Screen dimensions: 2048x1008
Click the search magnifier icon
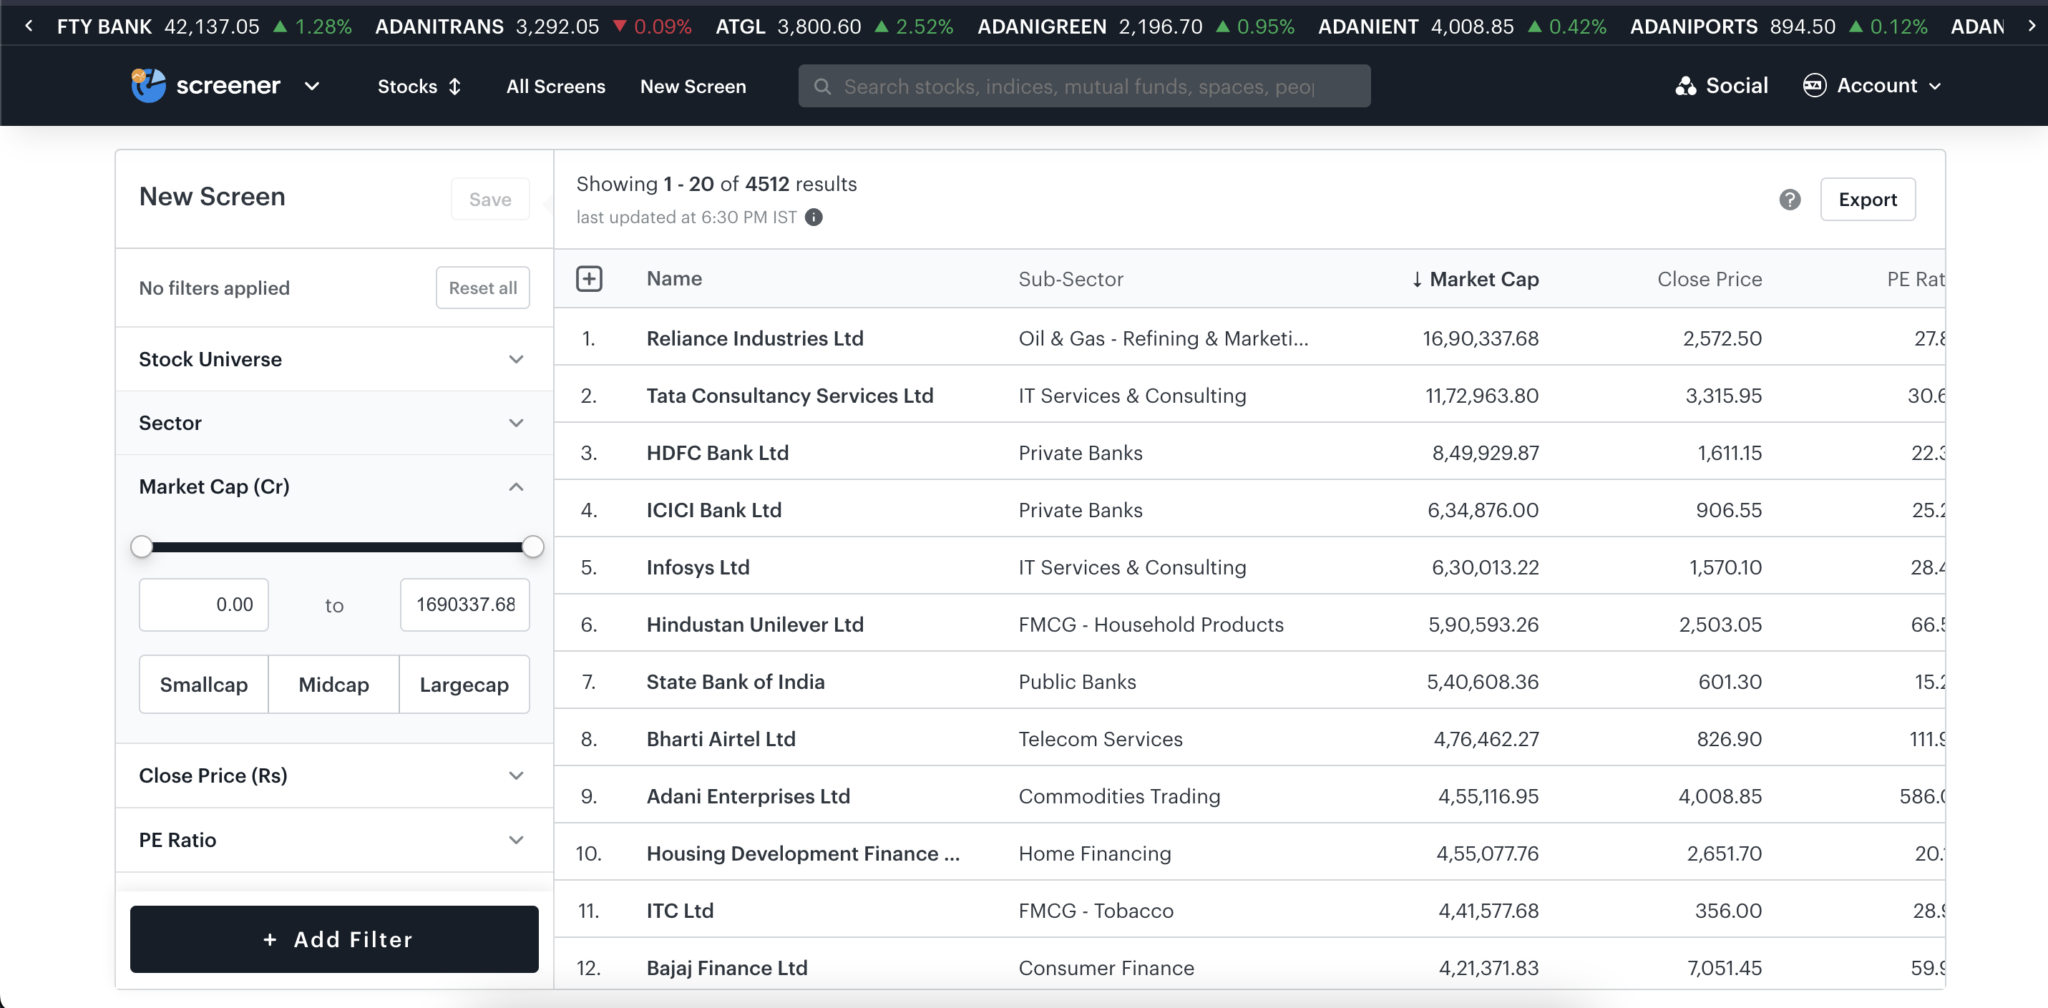point(822,87)
